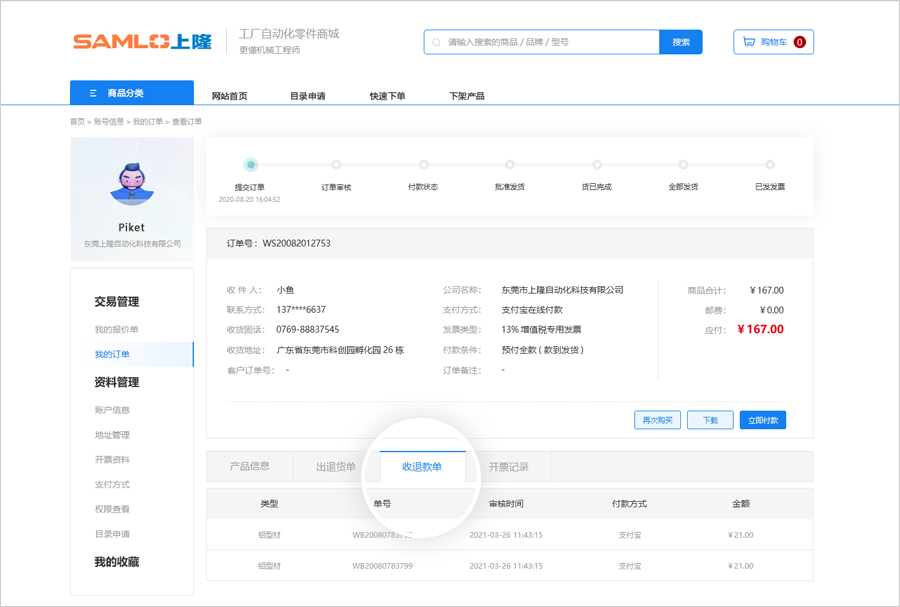Click the SAMLO logo
Image resolution: width=900 pixels, height=607 pixels.
point(141,42)
